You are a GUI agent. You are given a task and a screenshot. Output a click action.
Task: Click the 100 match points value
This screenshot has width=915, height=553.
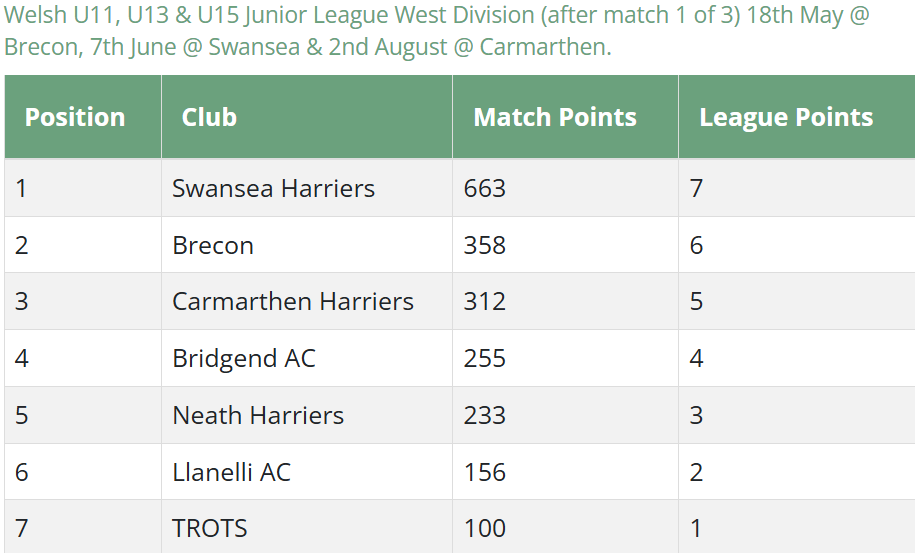pyautogui.click(x=485, y=528)
